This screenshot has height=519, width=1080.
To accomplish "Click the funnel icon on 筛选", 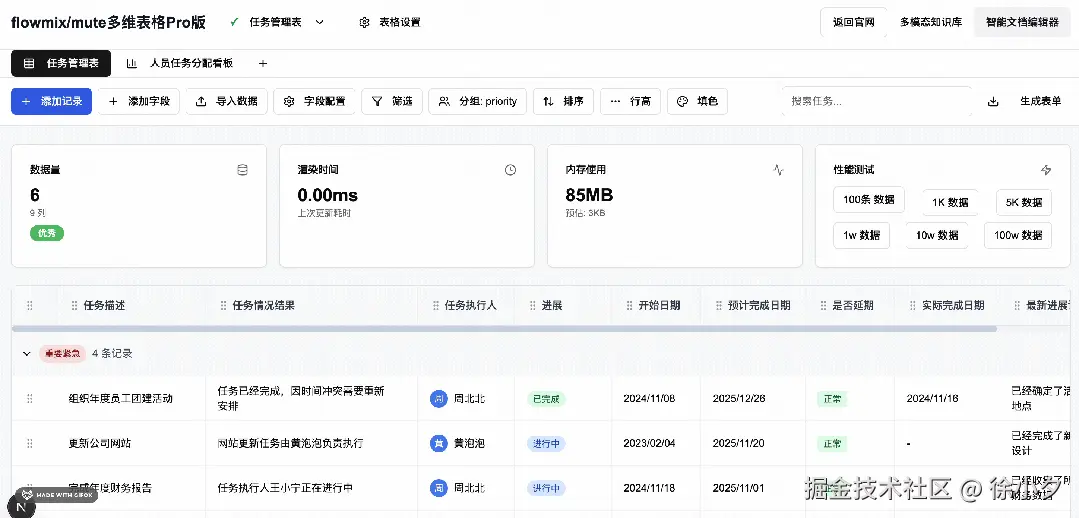I will click(x=377, y=102).
